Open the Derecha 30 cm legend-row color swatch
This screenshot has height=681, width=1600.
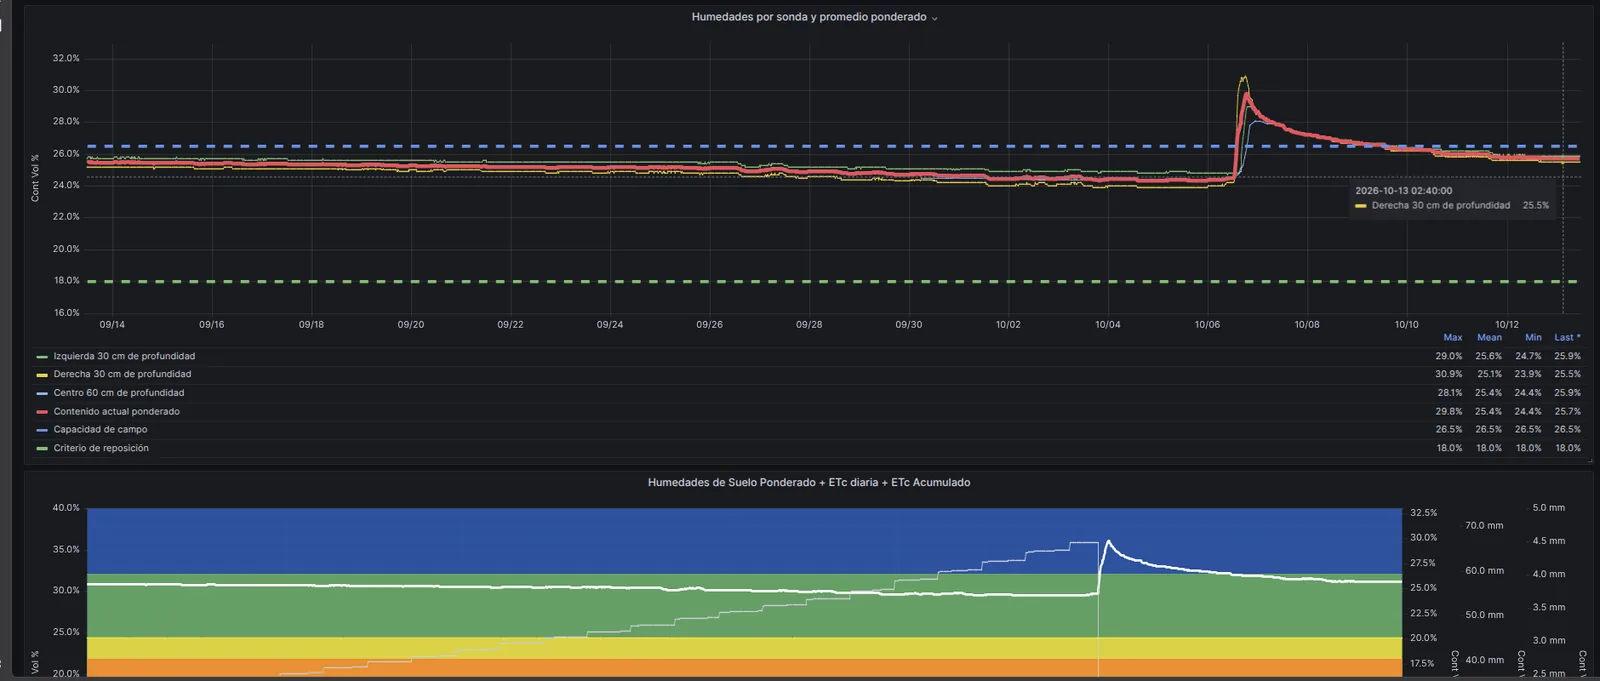42,375
